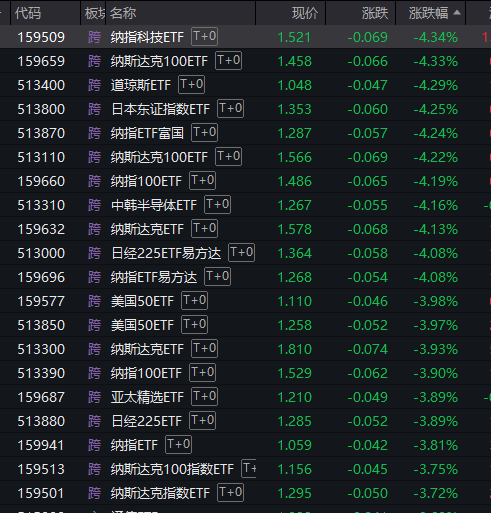The height and width of the screenshot is (513, 491).
Task: Click price 1.295 of 纳斯达克指数ETF
Action: pyautogui.click(x=295, y=493)
